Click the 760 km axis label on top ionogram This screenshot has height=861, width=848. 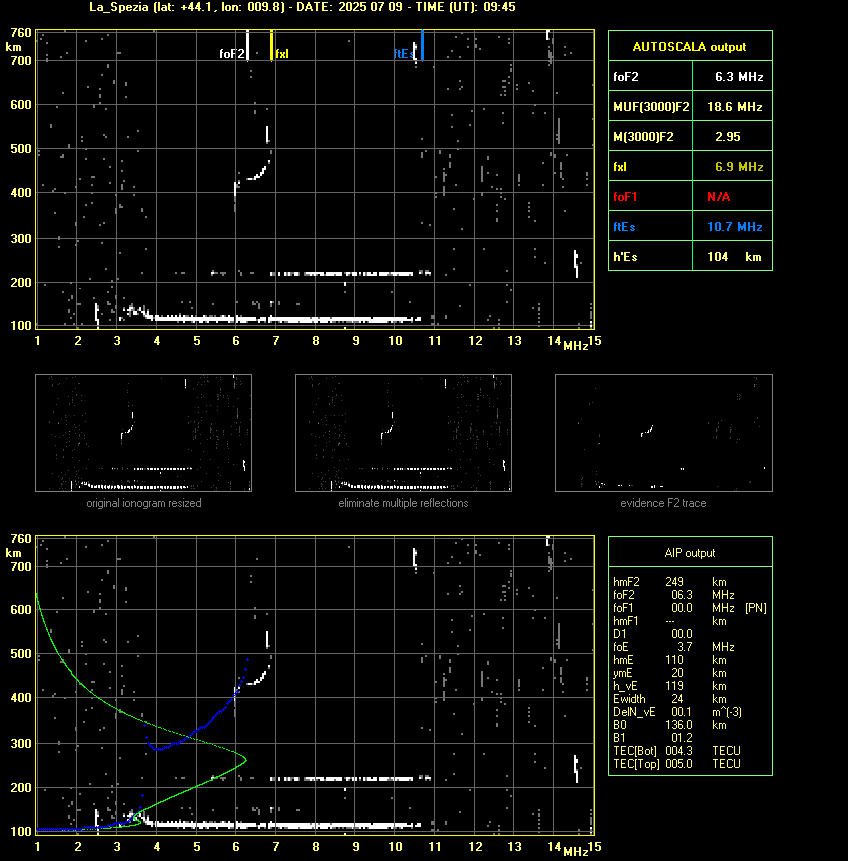pyautogui.click(x=20, y=33)
